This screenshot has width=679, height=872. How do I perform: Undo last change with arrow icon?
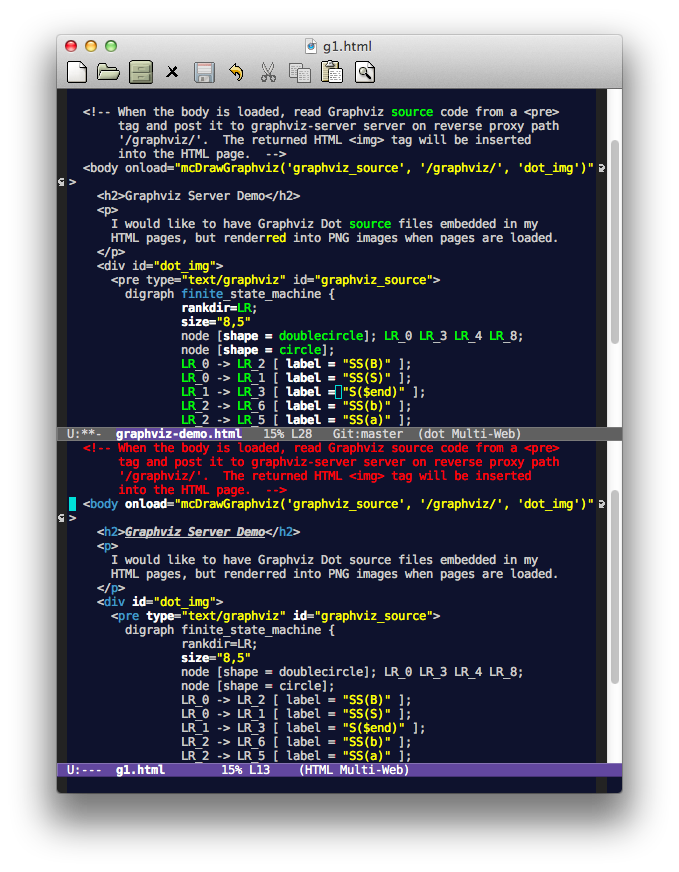(236, 72)
